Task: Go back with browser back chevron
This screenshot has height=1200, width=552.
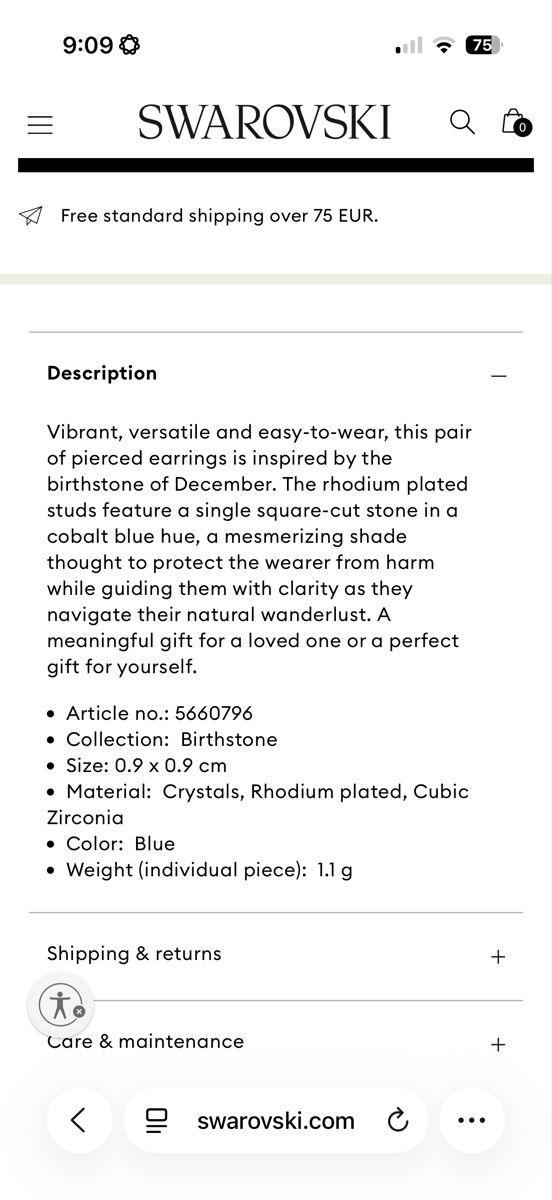Action: (x=78, y=1120)
